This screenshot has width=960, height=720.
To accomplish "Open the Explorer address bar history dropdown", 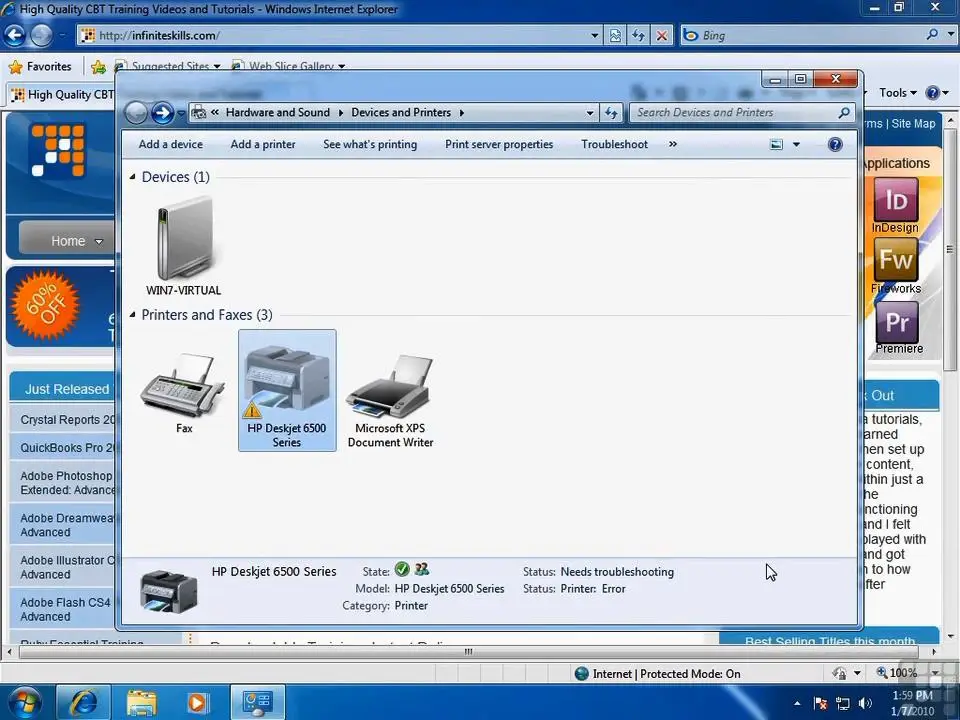I will coord(590,113).
